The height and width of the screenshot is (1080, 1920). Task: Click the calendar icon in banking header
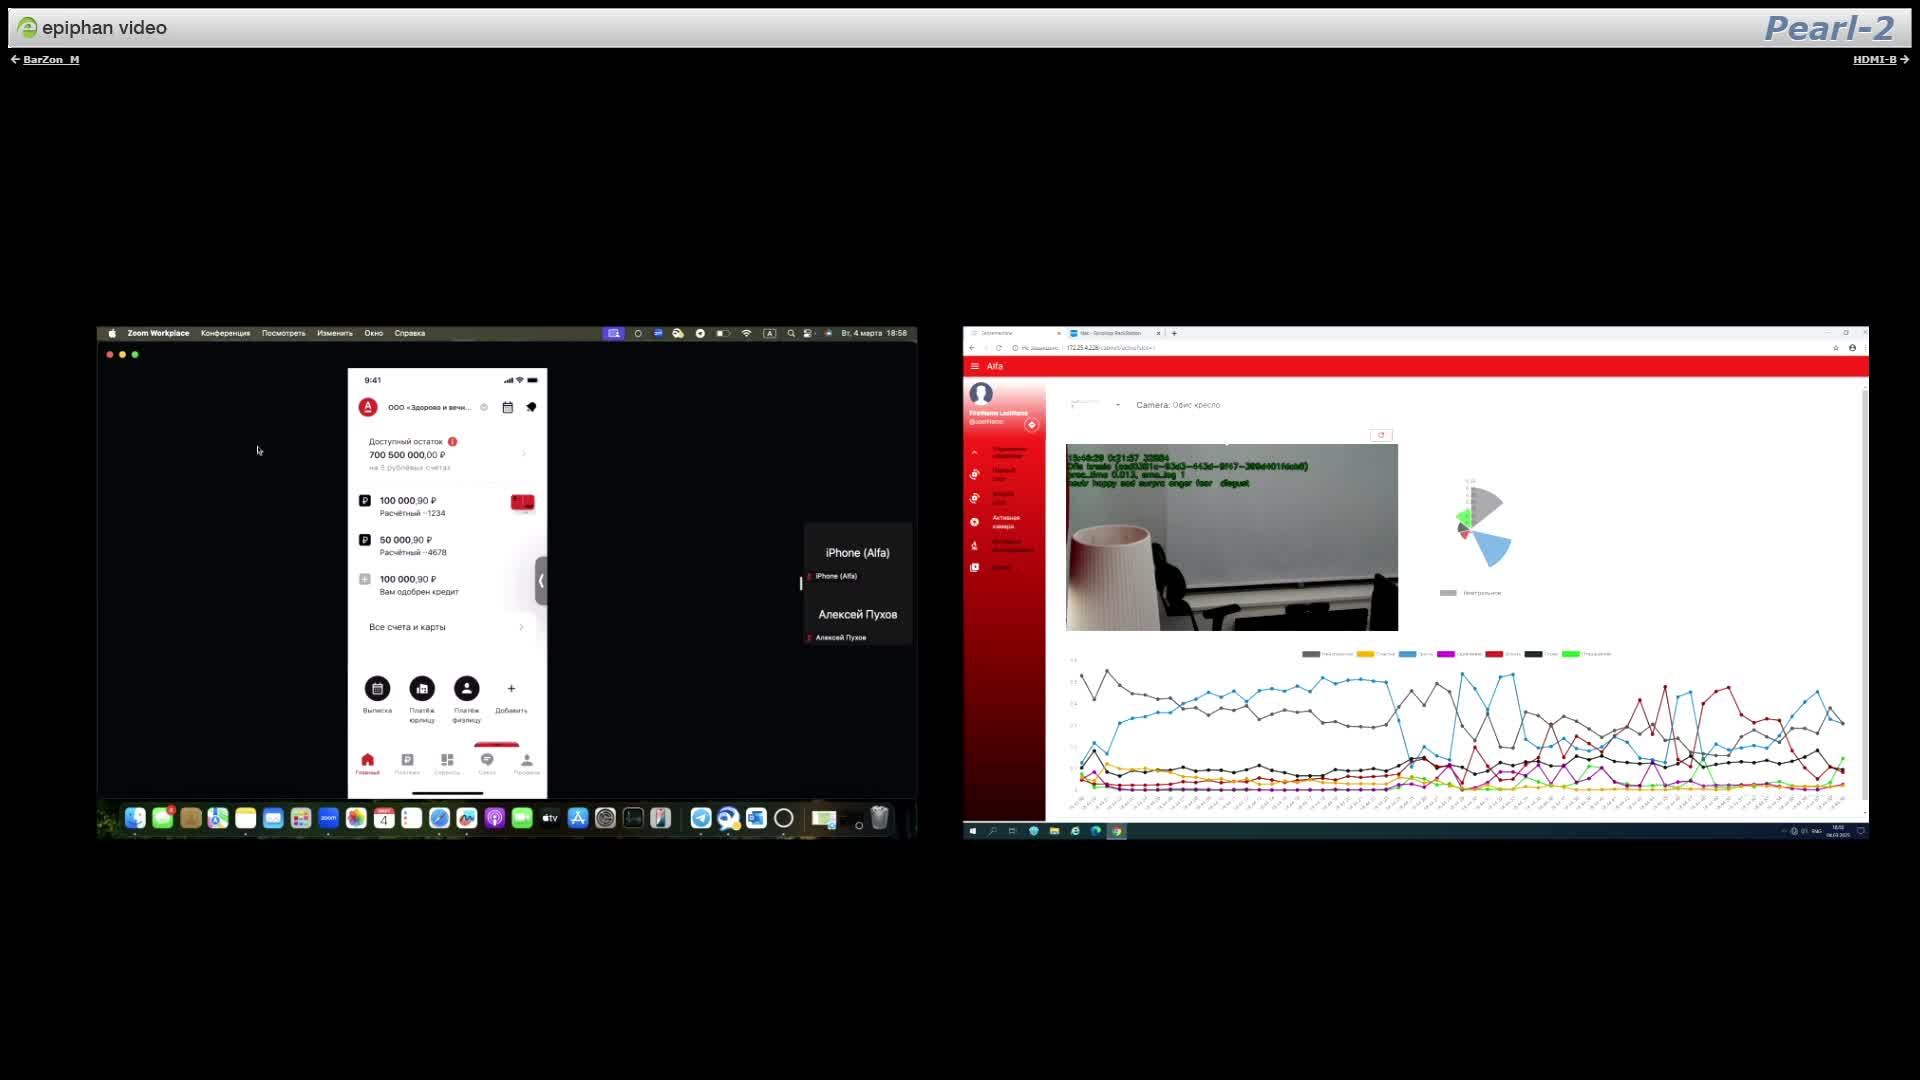coord(508,407)
